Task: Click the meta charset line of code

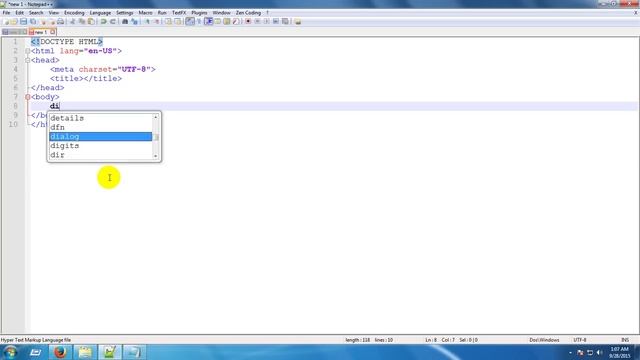Action: 103,69
